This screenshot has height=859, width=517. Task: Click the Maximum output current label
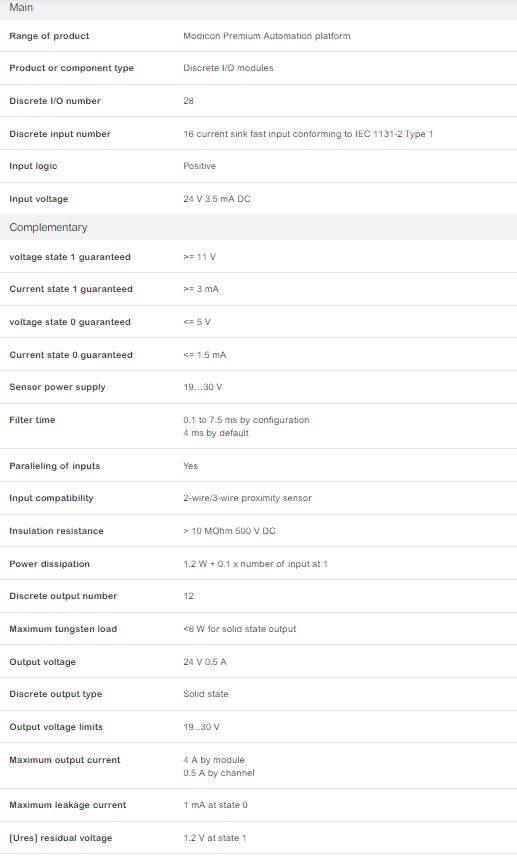click(65, 760)
